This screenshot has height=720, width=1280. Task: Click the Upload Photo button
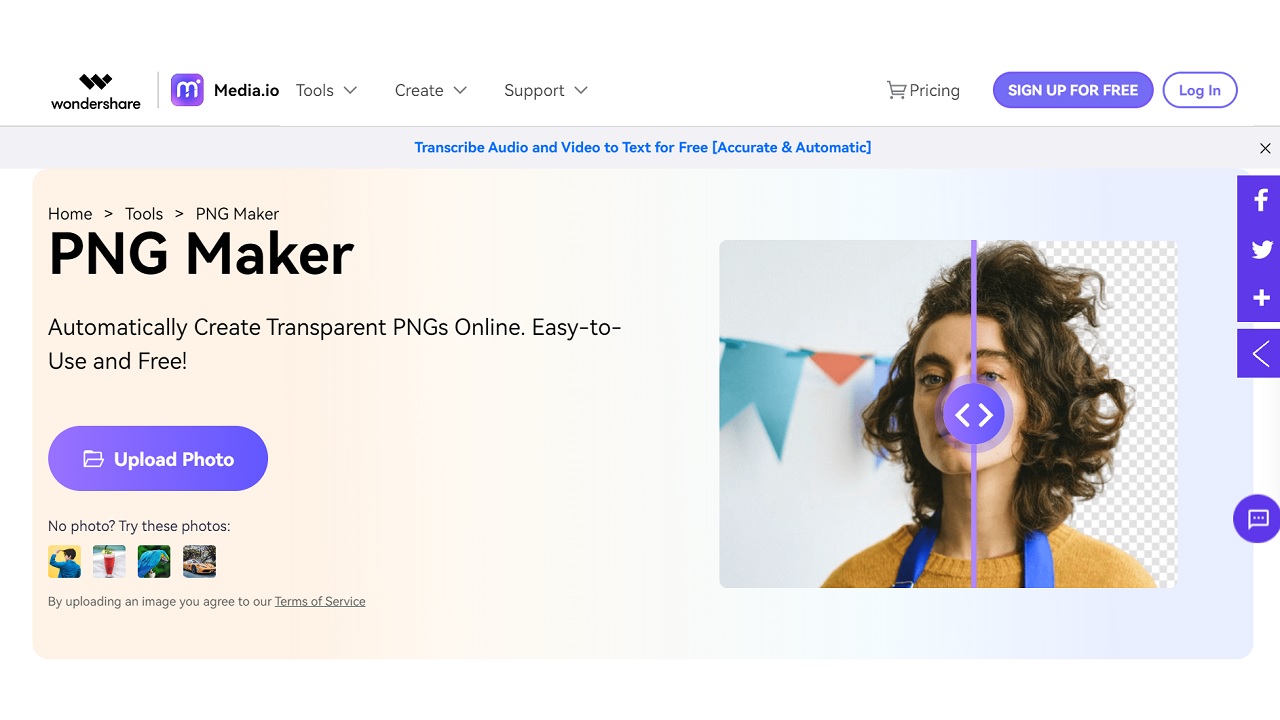tap(158, 459)
